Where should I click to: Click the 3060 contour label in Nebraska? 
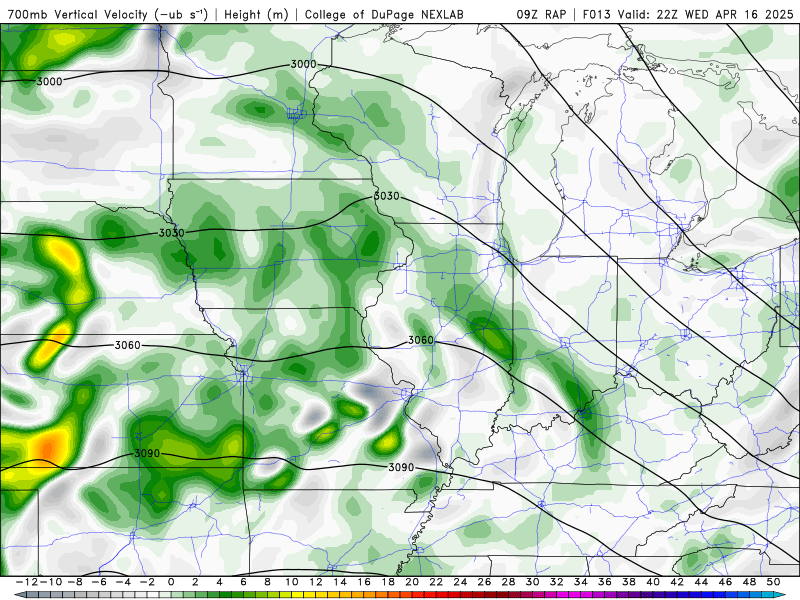point(128,345)
